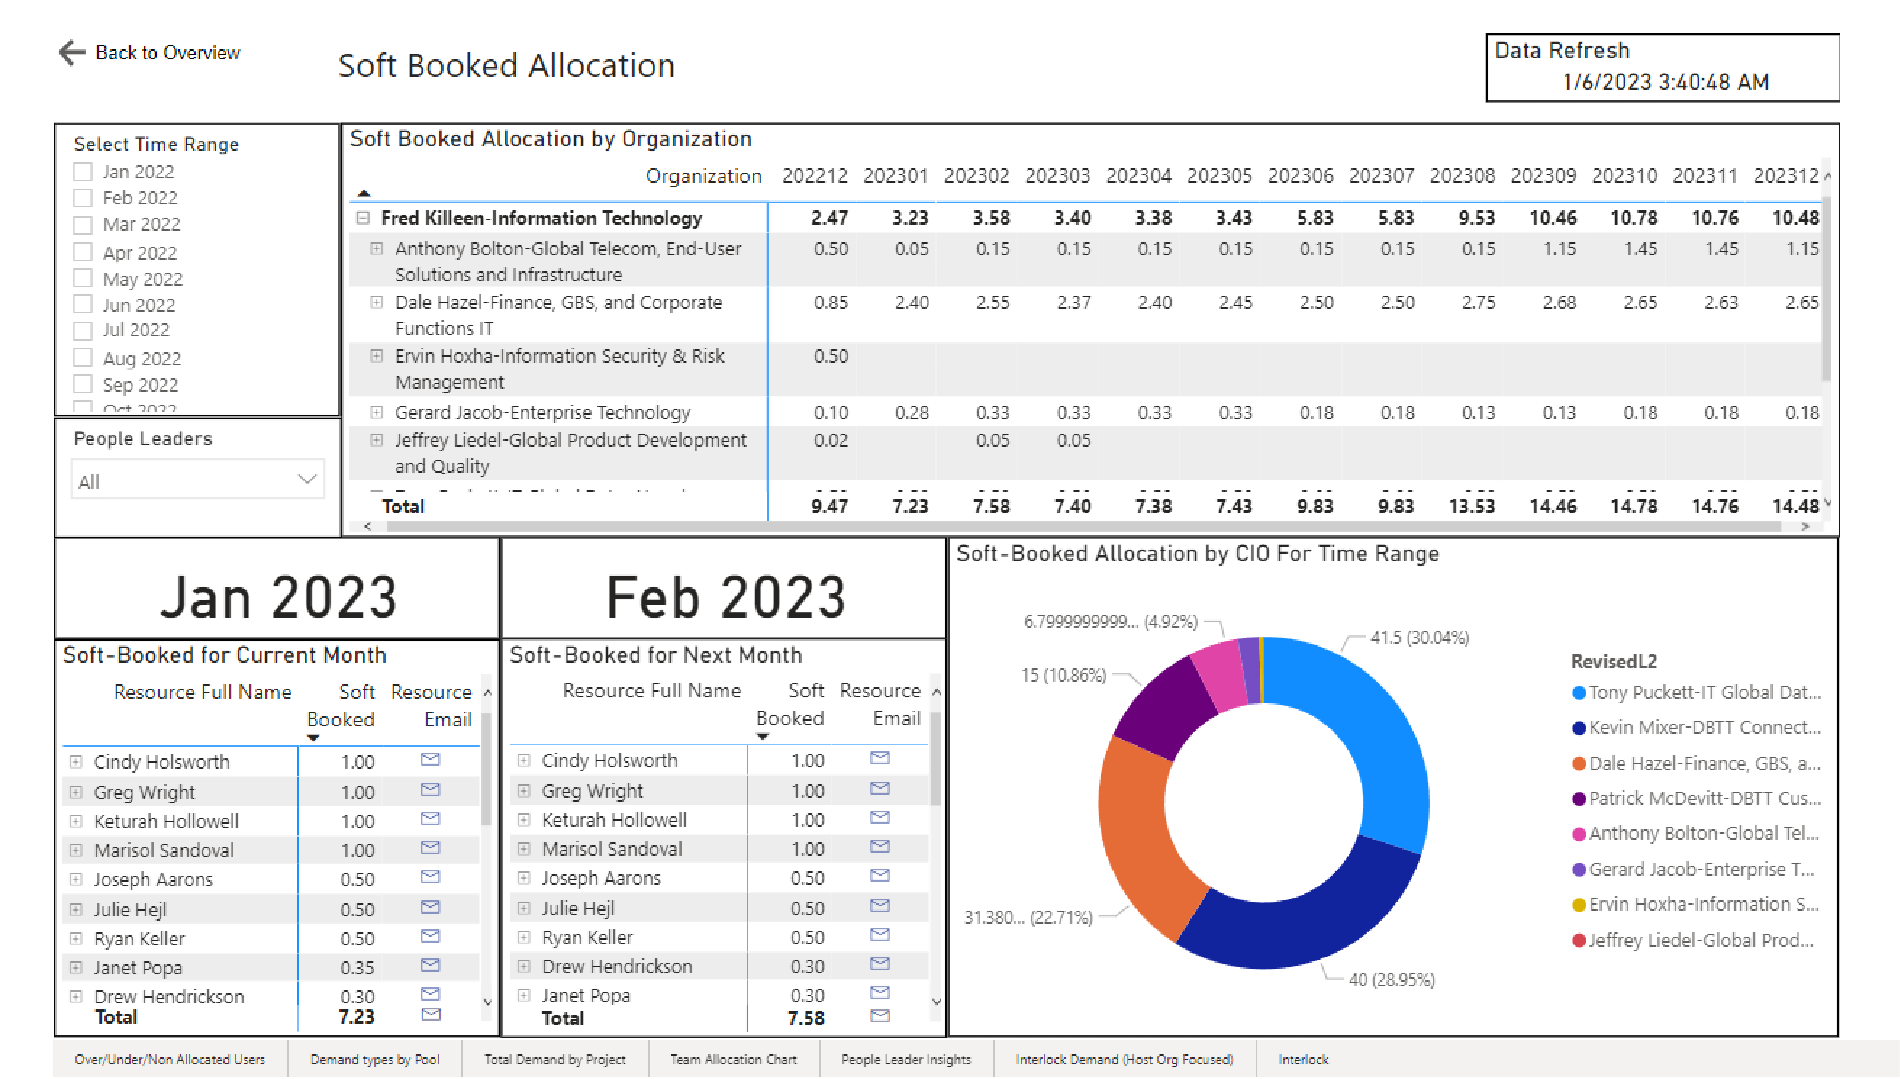Expand Anthony Bolton-Global Telecom row
Image resolution: width=1900 pixels, height=1079 pixels.
tap(376, 249)
